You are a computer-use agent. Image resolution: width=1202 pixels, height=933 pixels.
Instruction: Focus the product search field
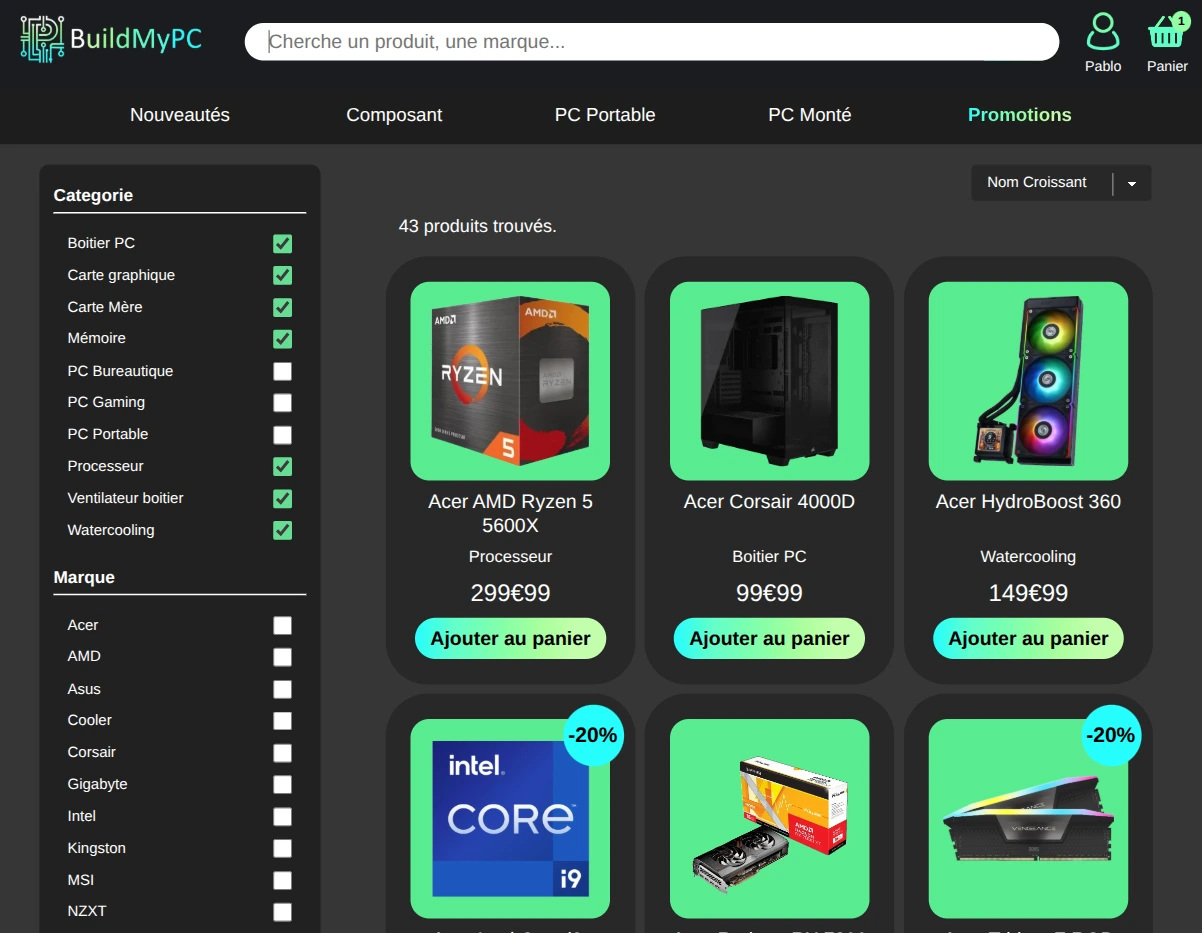[x=652, y=42]
